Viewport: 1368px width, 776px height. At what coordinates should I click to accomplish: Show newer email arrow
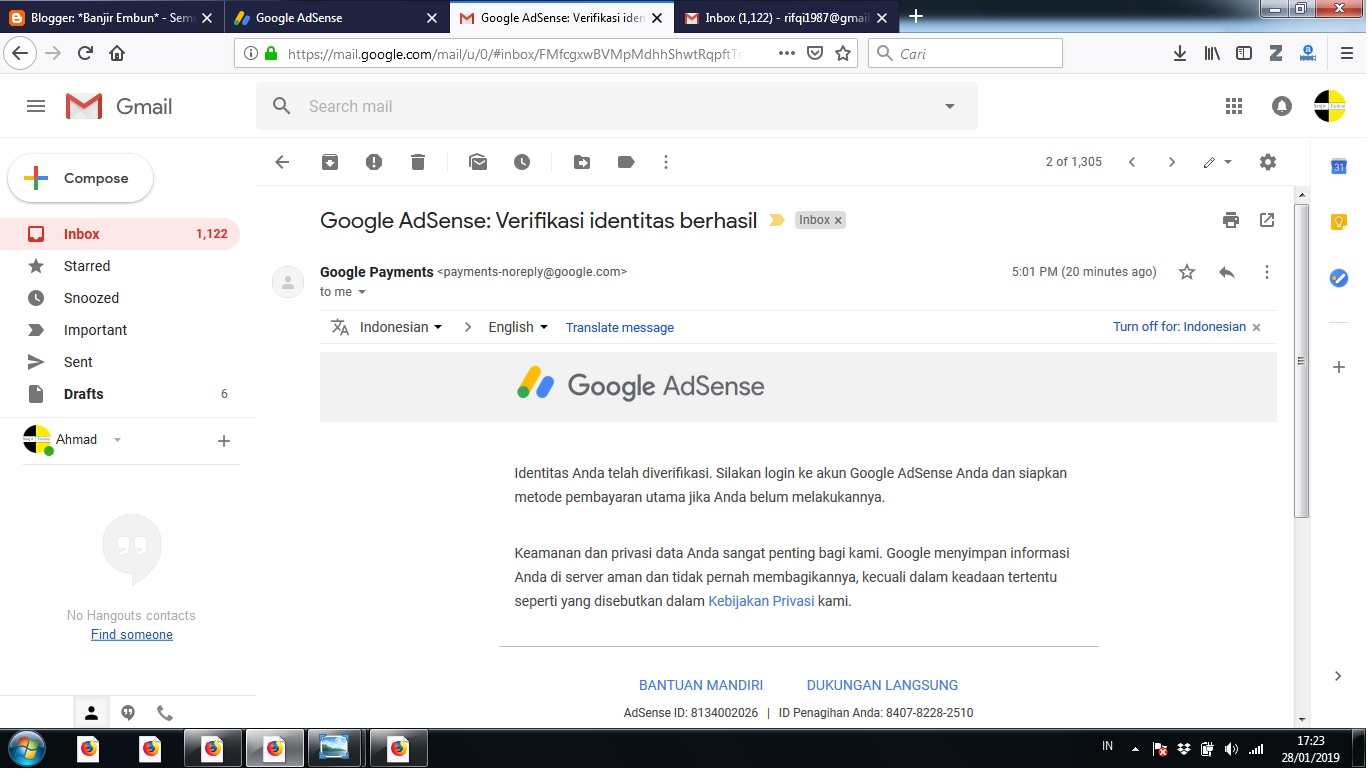[x=1132, y=162]
